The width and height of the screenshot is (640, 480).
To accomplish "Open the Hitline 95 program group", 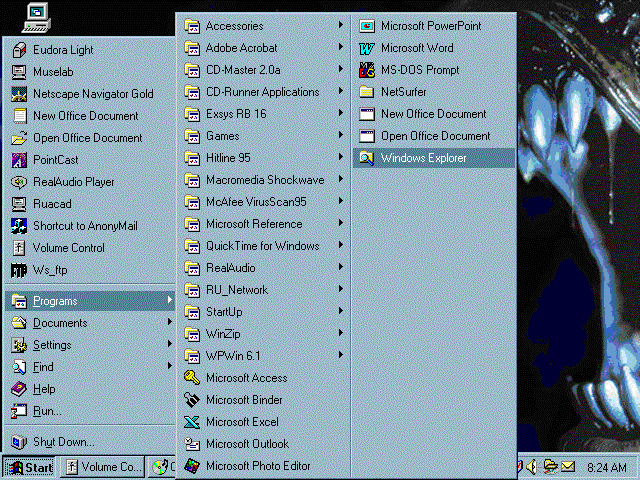I will coord(264,158).
